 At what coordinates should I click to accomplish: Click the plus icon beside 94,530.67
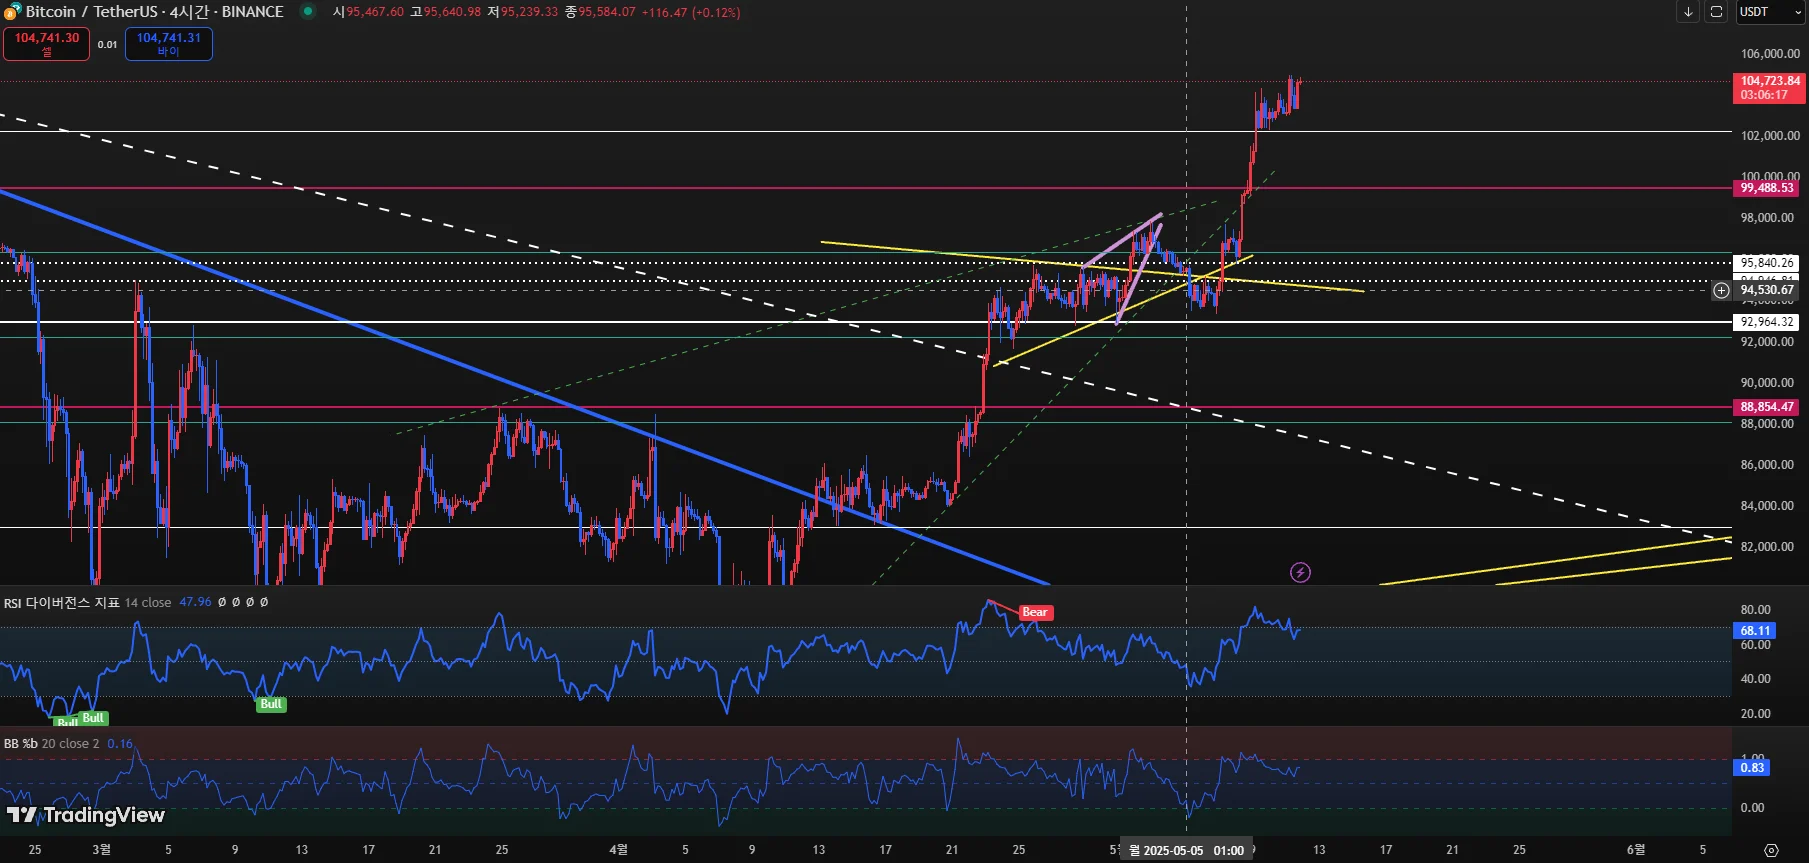tap(1721, 291)
